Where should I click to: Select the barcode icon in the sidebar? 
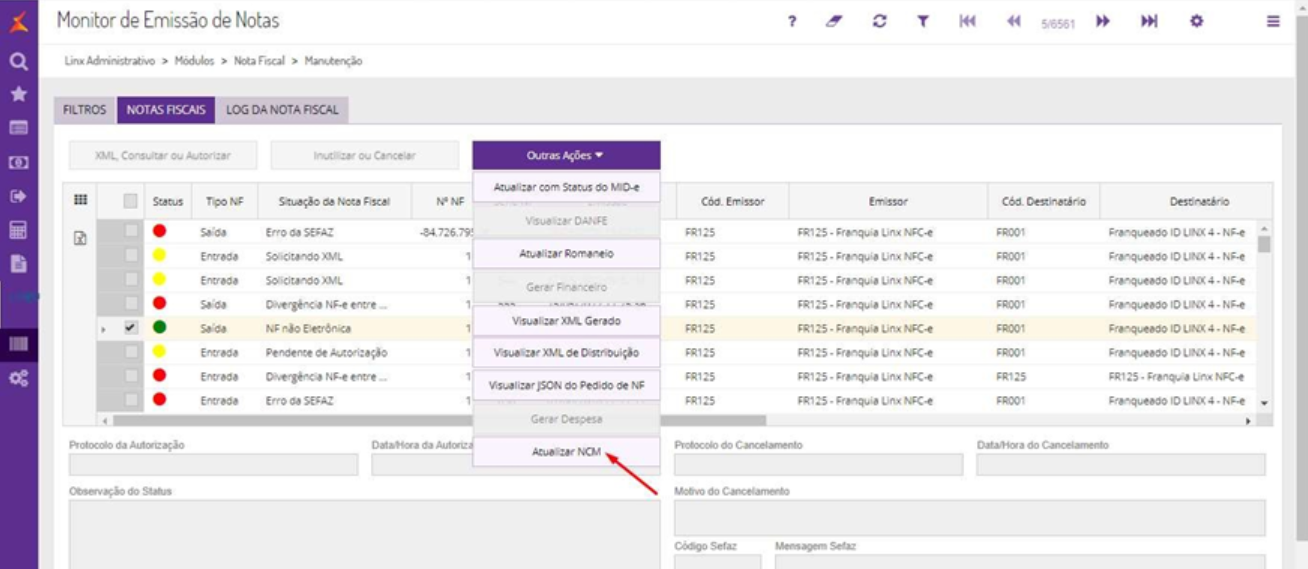(18, 345)
